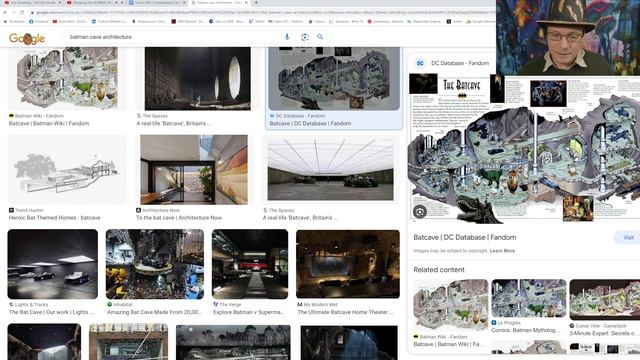Screen dimensions: 640x360
Task: Open Heroic Bat-Themed Homes sketch thumbnail
Action: (x=67, y=169)
